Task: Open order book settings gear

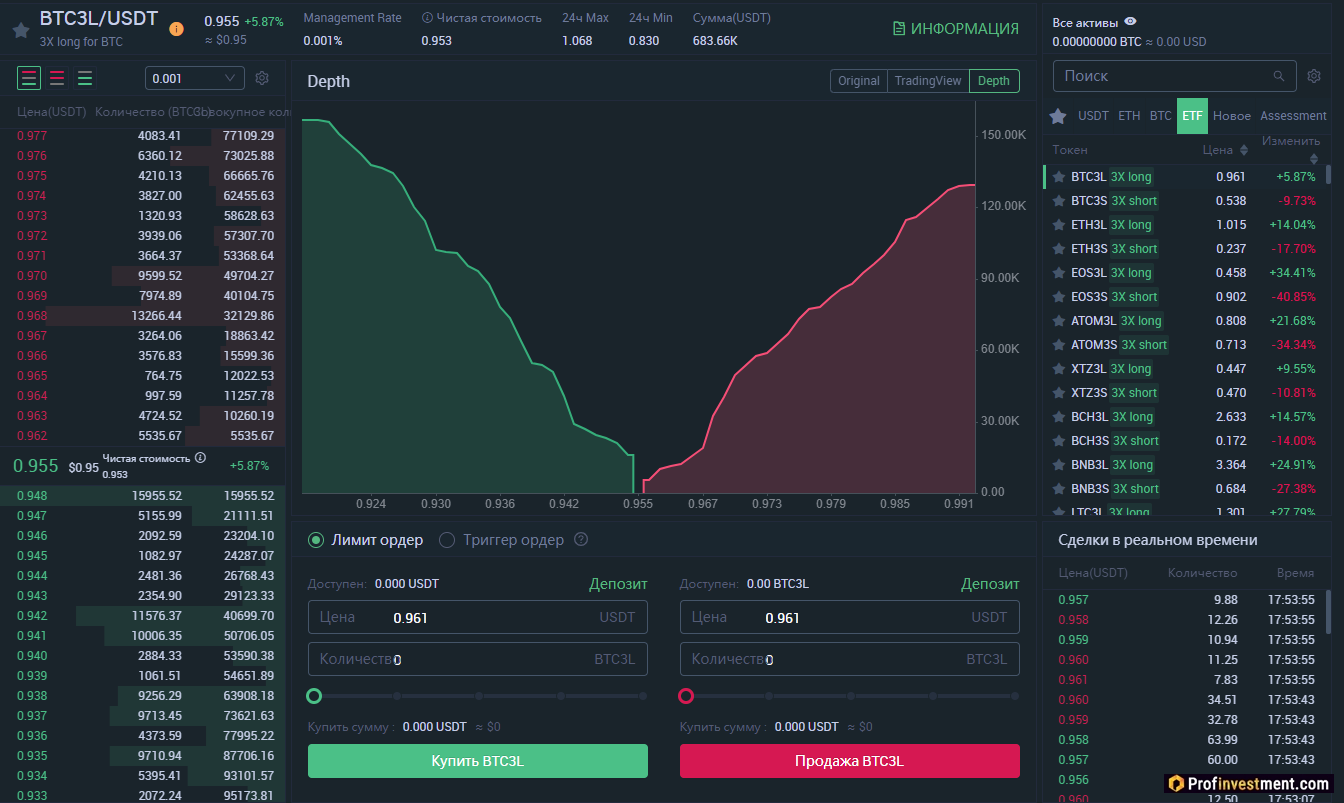Action: tap(262, 78)
